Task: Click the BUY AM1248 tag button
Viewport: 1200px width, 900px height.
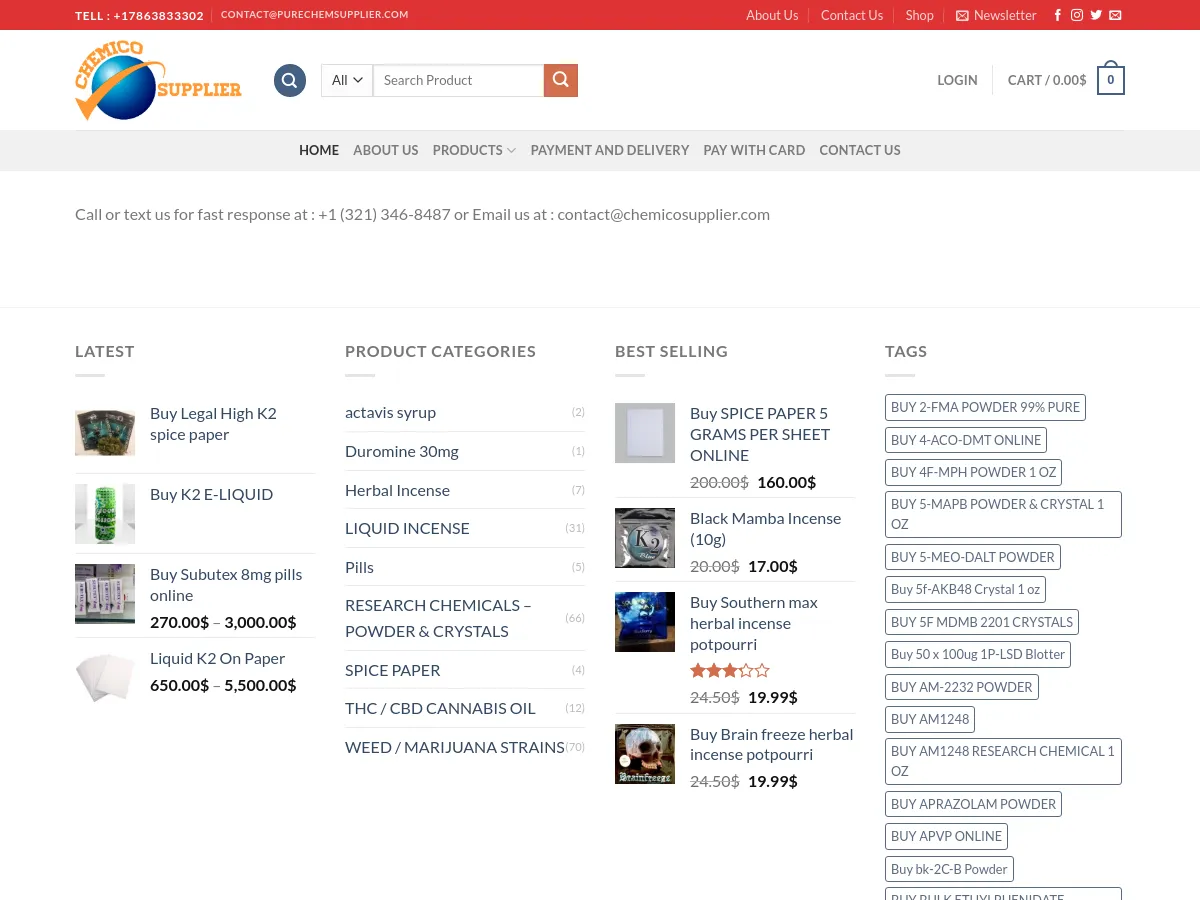Action: click(930, 719)
